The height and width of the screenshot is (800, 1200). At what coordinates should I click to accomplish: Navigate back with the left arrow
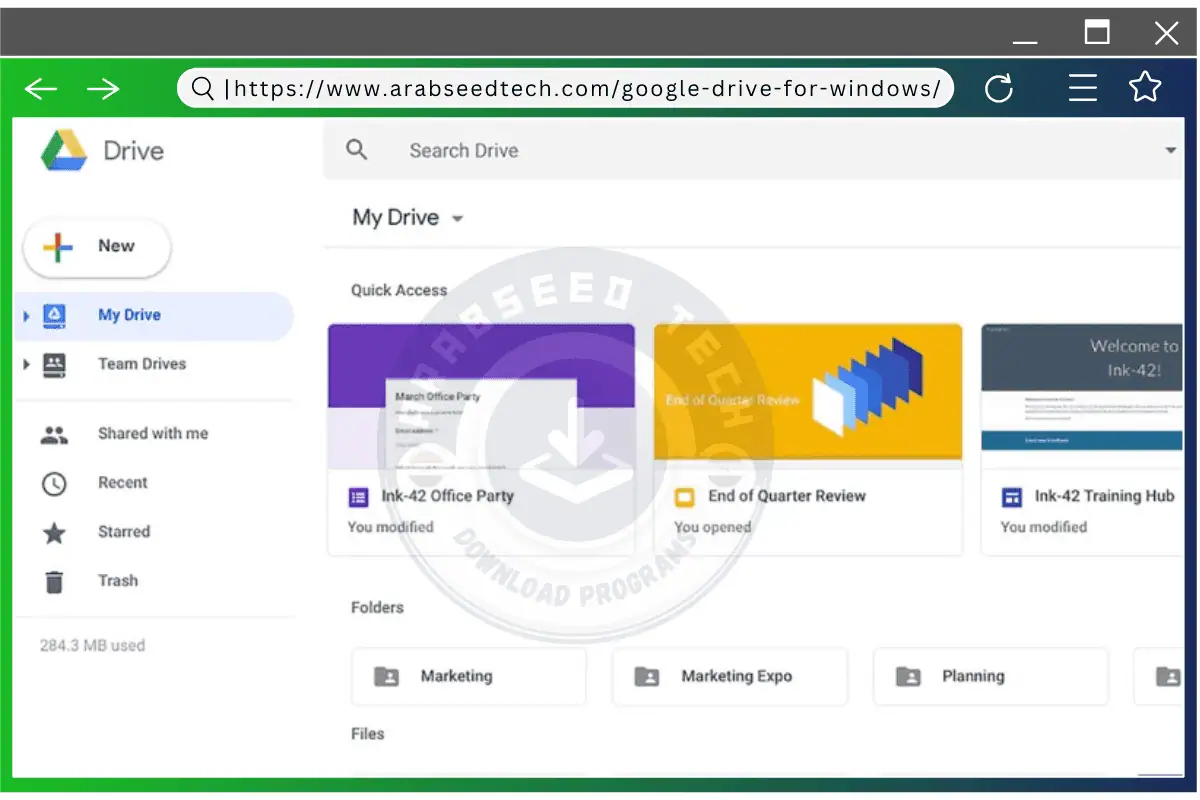coord(41,88)
